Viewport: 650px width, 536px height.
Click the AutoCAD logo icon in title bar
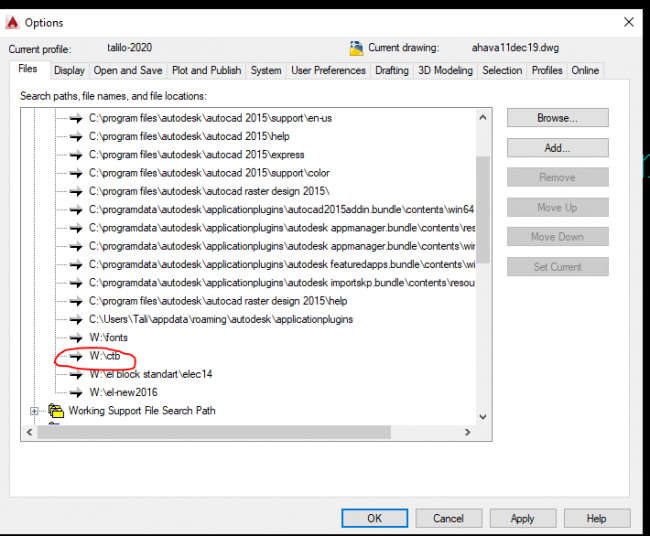tap(11, 22)
